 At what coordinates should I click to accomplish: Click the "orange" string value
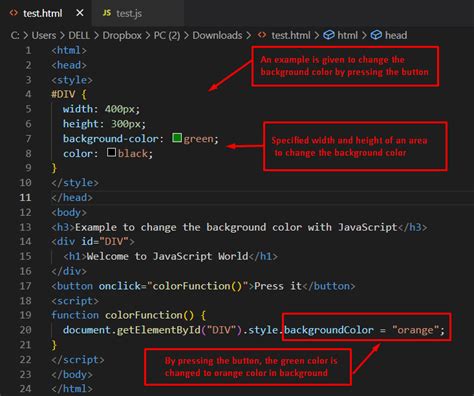tap(415, 330)
